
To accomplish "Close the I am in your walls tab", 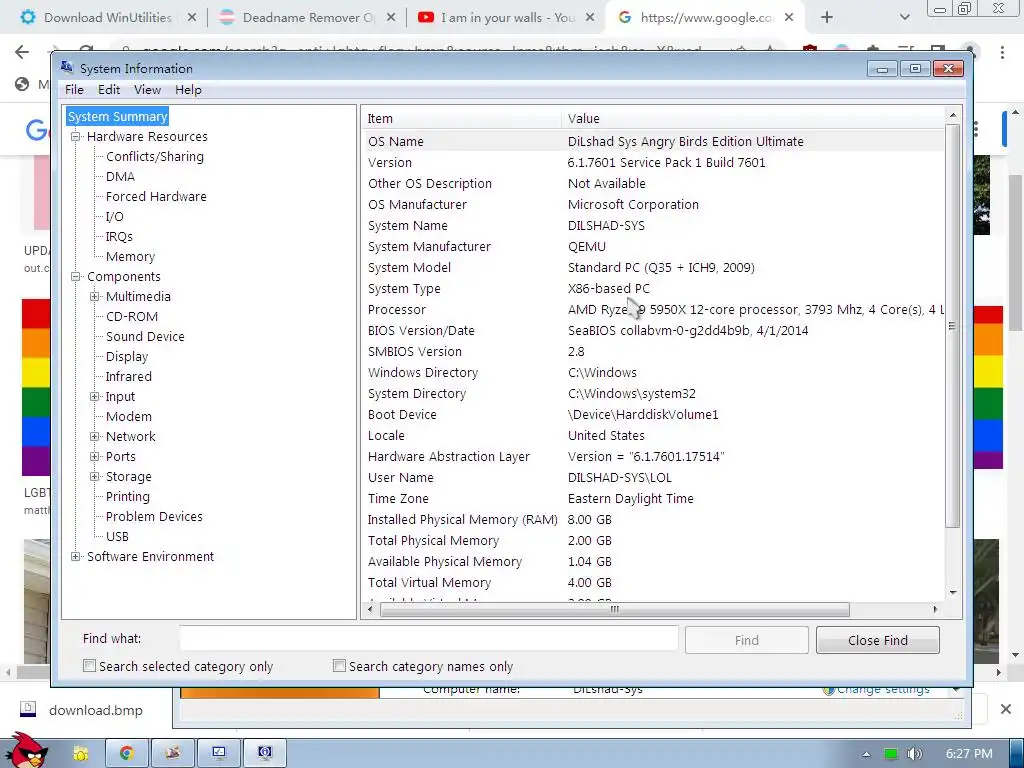I will coord(590,18).
